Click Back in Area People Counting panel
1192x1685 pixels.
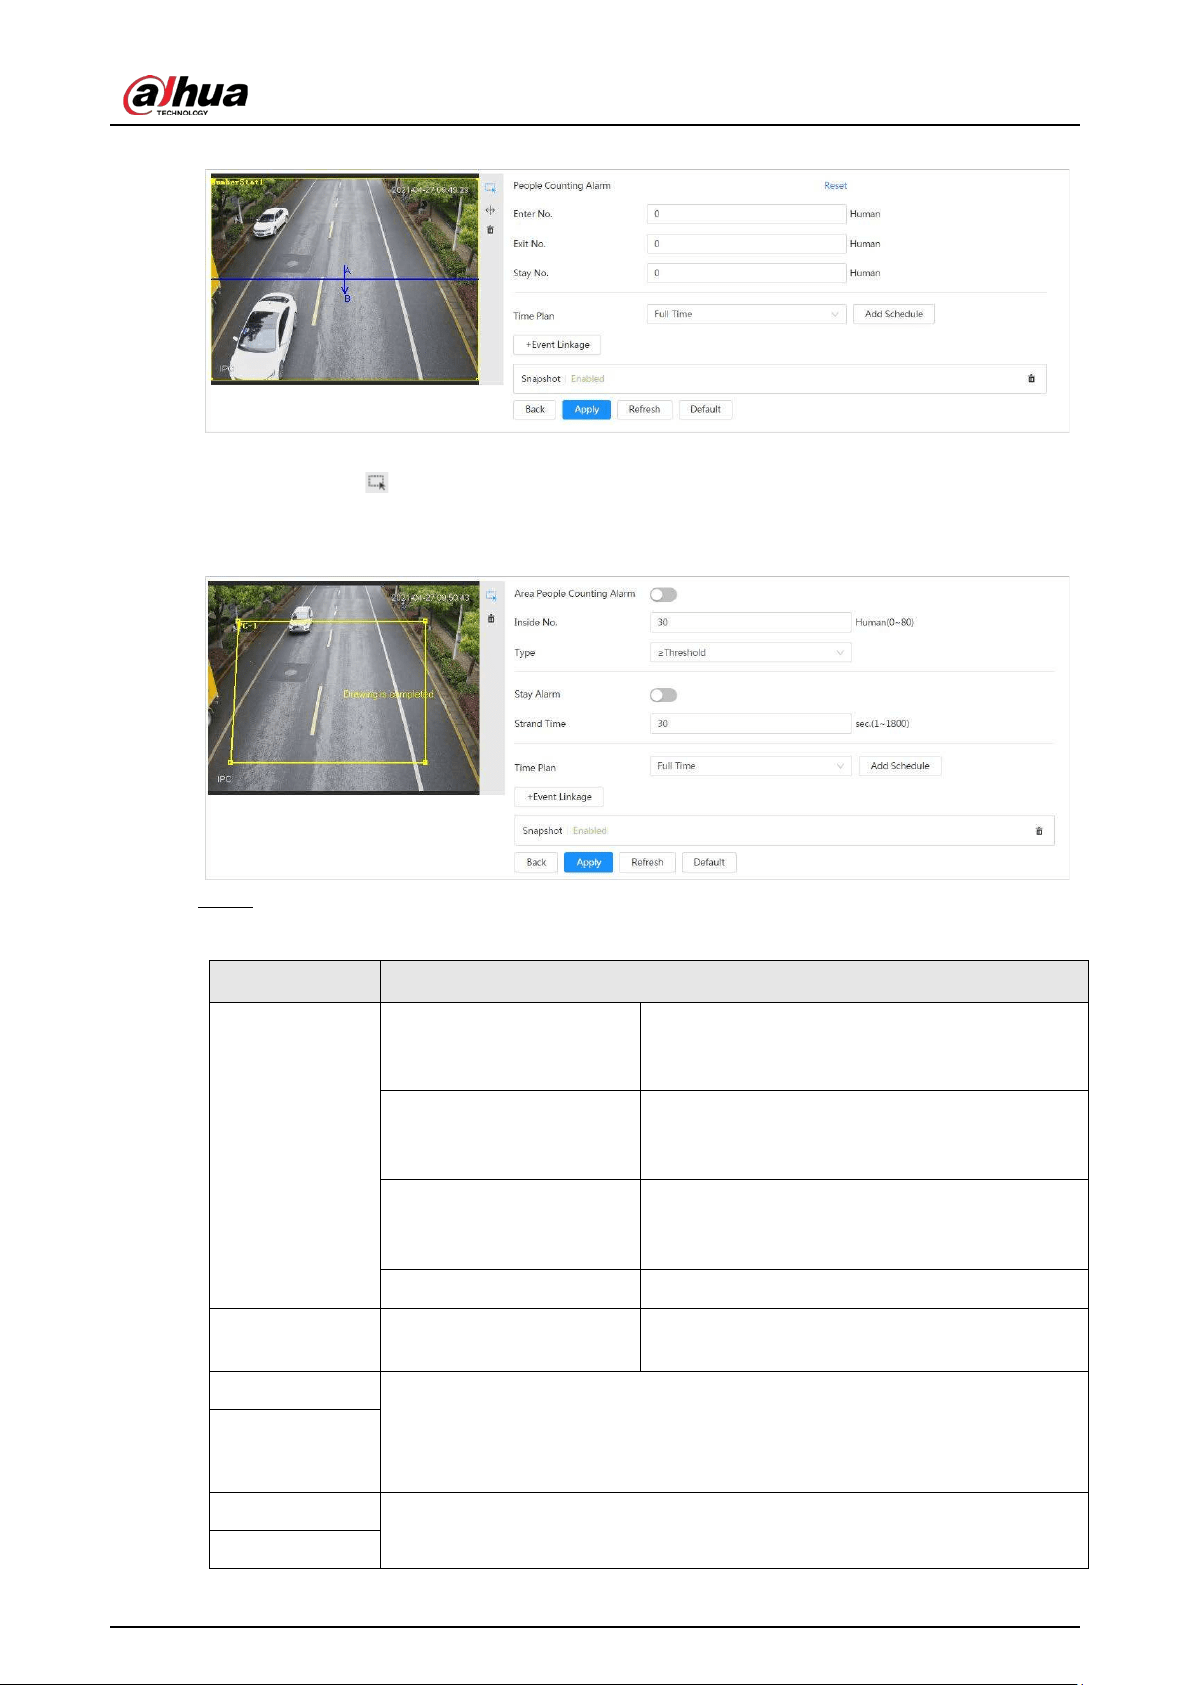click(536, 862)
